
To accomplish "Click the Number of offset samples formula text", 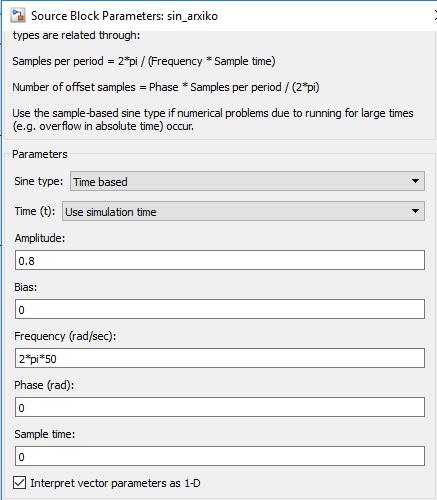I will point(166,87).
